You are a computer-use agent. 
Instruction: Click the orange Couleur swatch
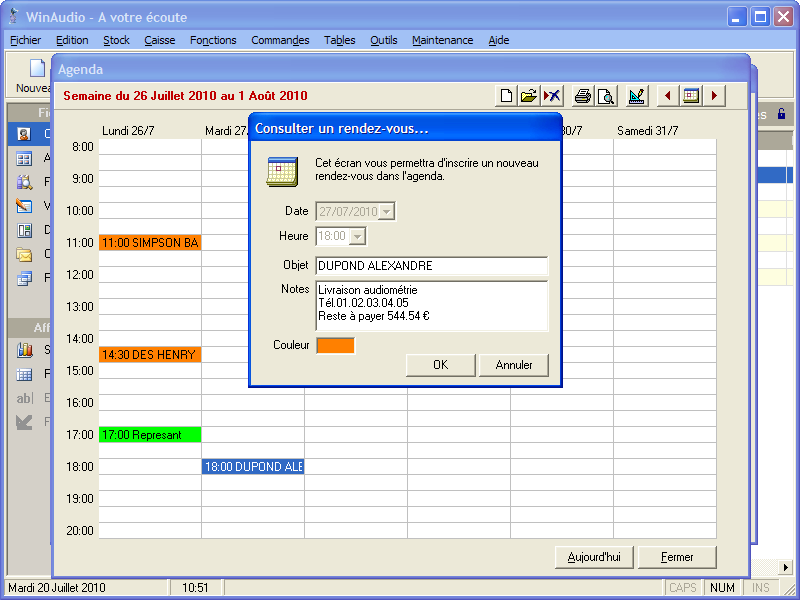pos(335,345)
